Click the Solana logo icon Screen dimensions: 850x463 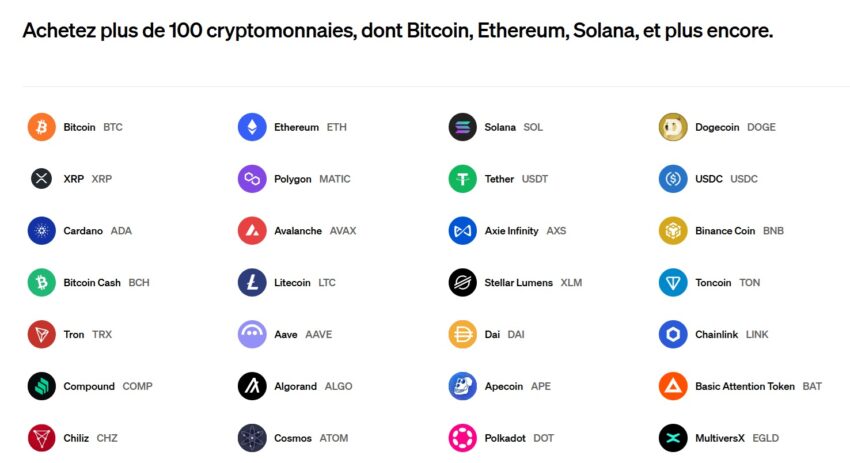click(x=463, y=127)
